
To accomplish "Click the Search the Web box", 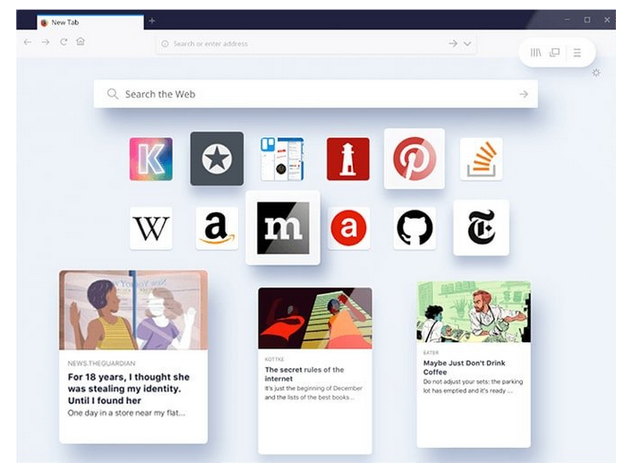I will pyautogui.click(x=316, y=94).
